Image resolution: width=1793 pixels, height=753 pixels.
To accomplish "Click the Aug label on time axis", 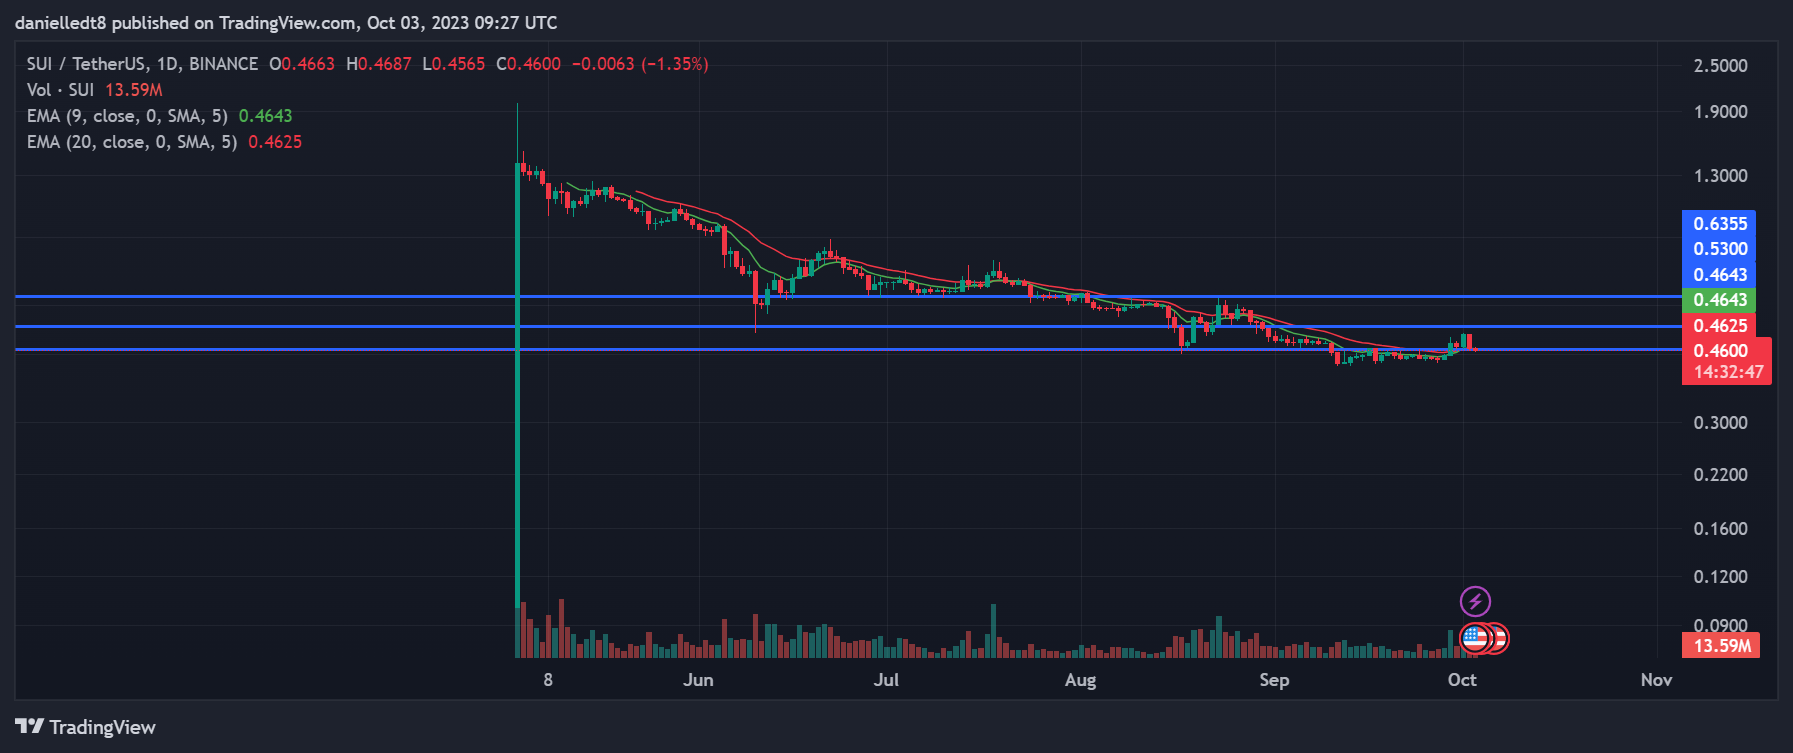I will tap(1080, 680).
